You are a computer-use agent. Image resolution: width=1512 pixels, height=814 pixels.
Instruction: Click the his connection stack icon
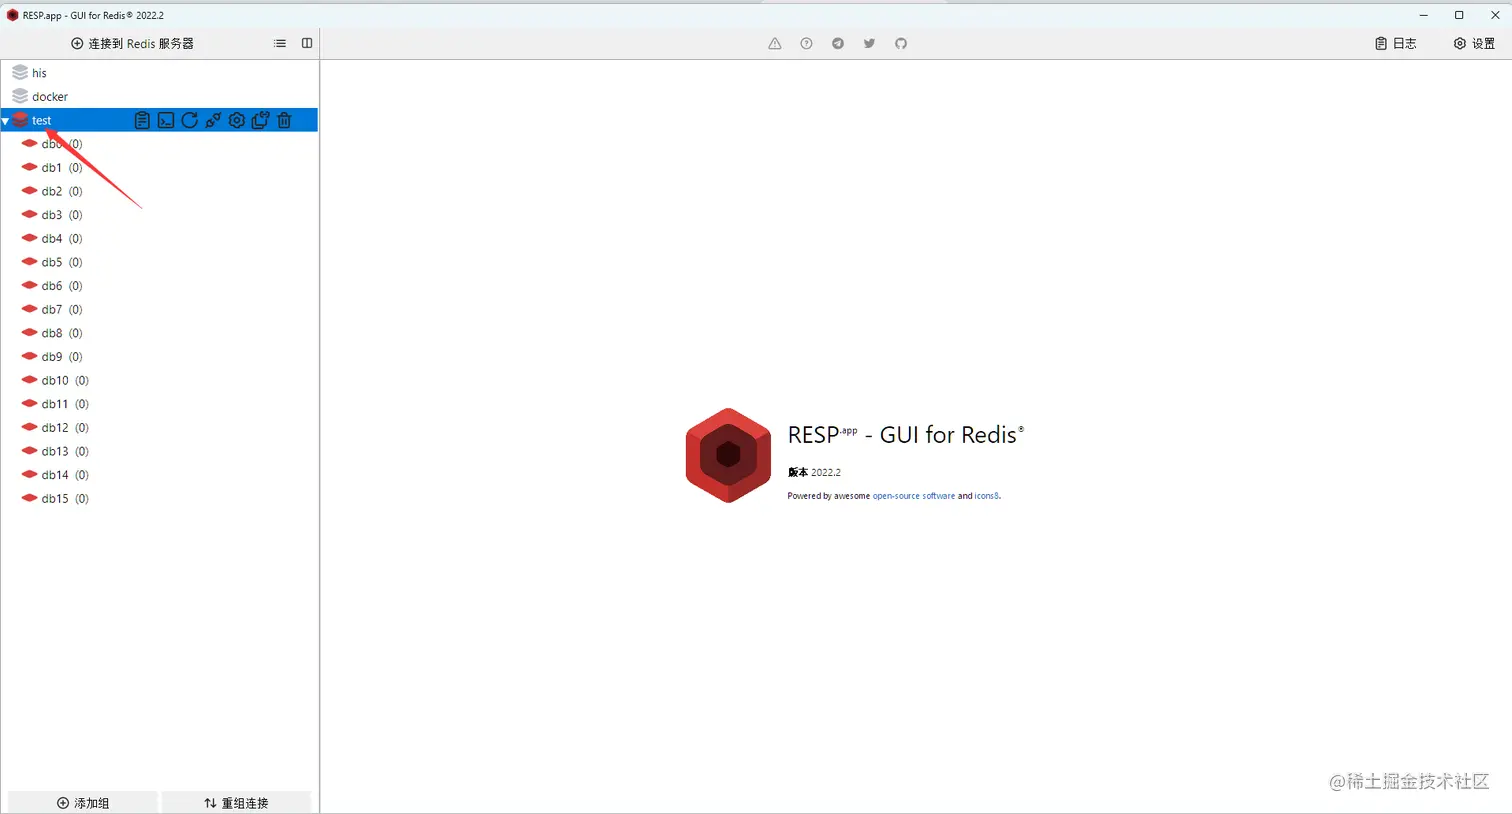pos(20,73)
